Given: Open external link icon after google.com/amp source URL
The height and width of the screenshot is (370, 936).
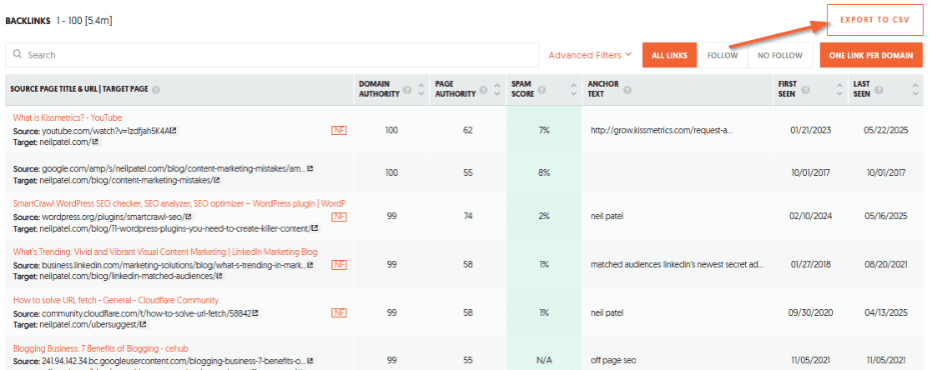Looking at the screenshot, I should pyautogui.click(x=310, y=169).
